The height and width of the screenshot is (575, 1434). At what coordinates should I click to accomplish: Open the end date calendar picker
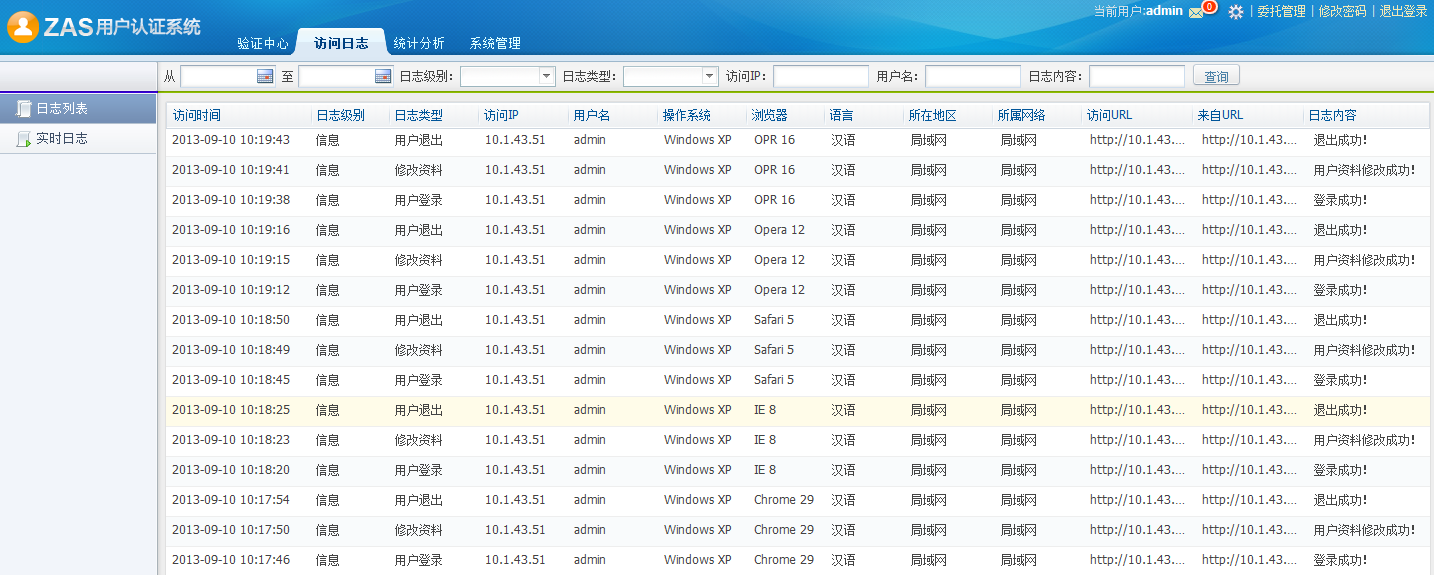click(x=383, y=76)
